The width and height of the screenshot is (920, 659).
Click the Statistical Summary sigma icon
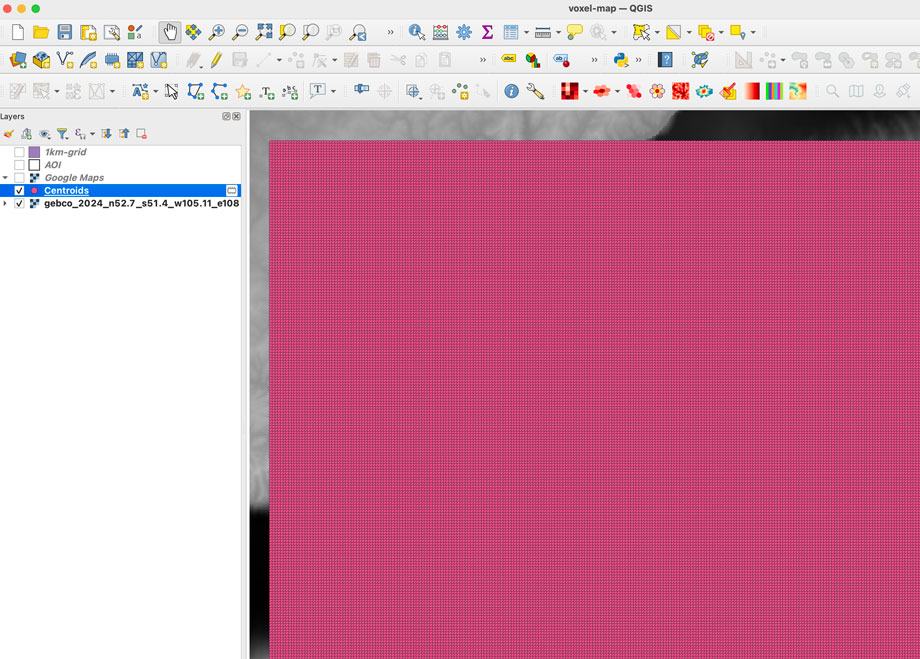487,33
